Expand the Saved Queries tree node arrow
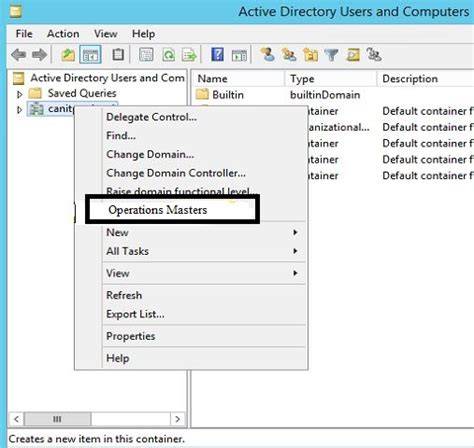The image size is (474, 448). (x=19, y=94)
